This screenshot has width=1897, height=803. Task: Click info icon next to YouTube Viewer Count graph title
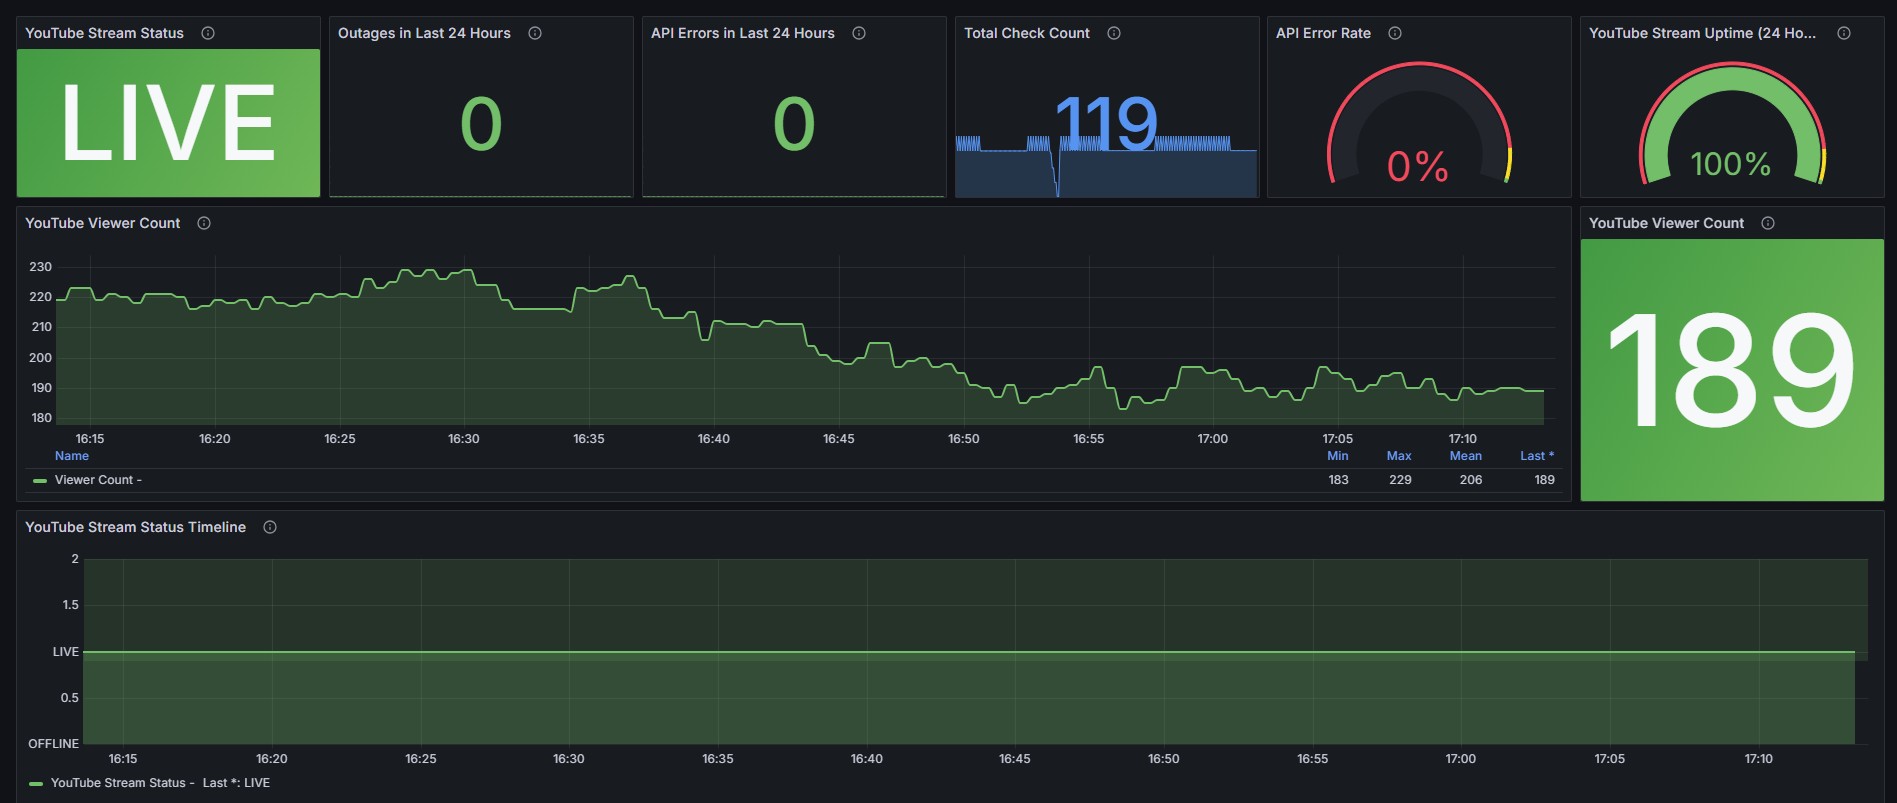point(204,223)
